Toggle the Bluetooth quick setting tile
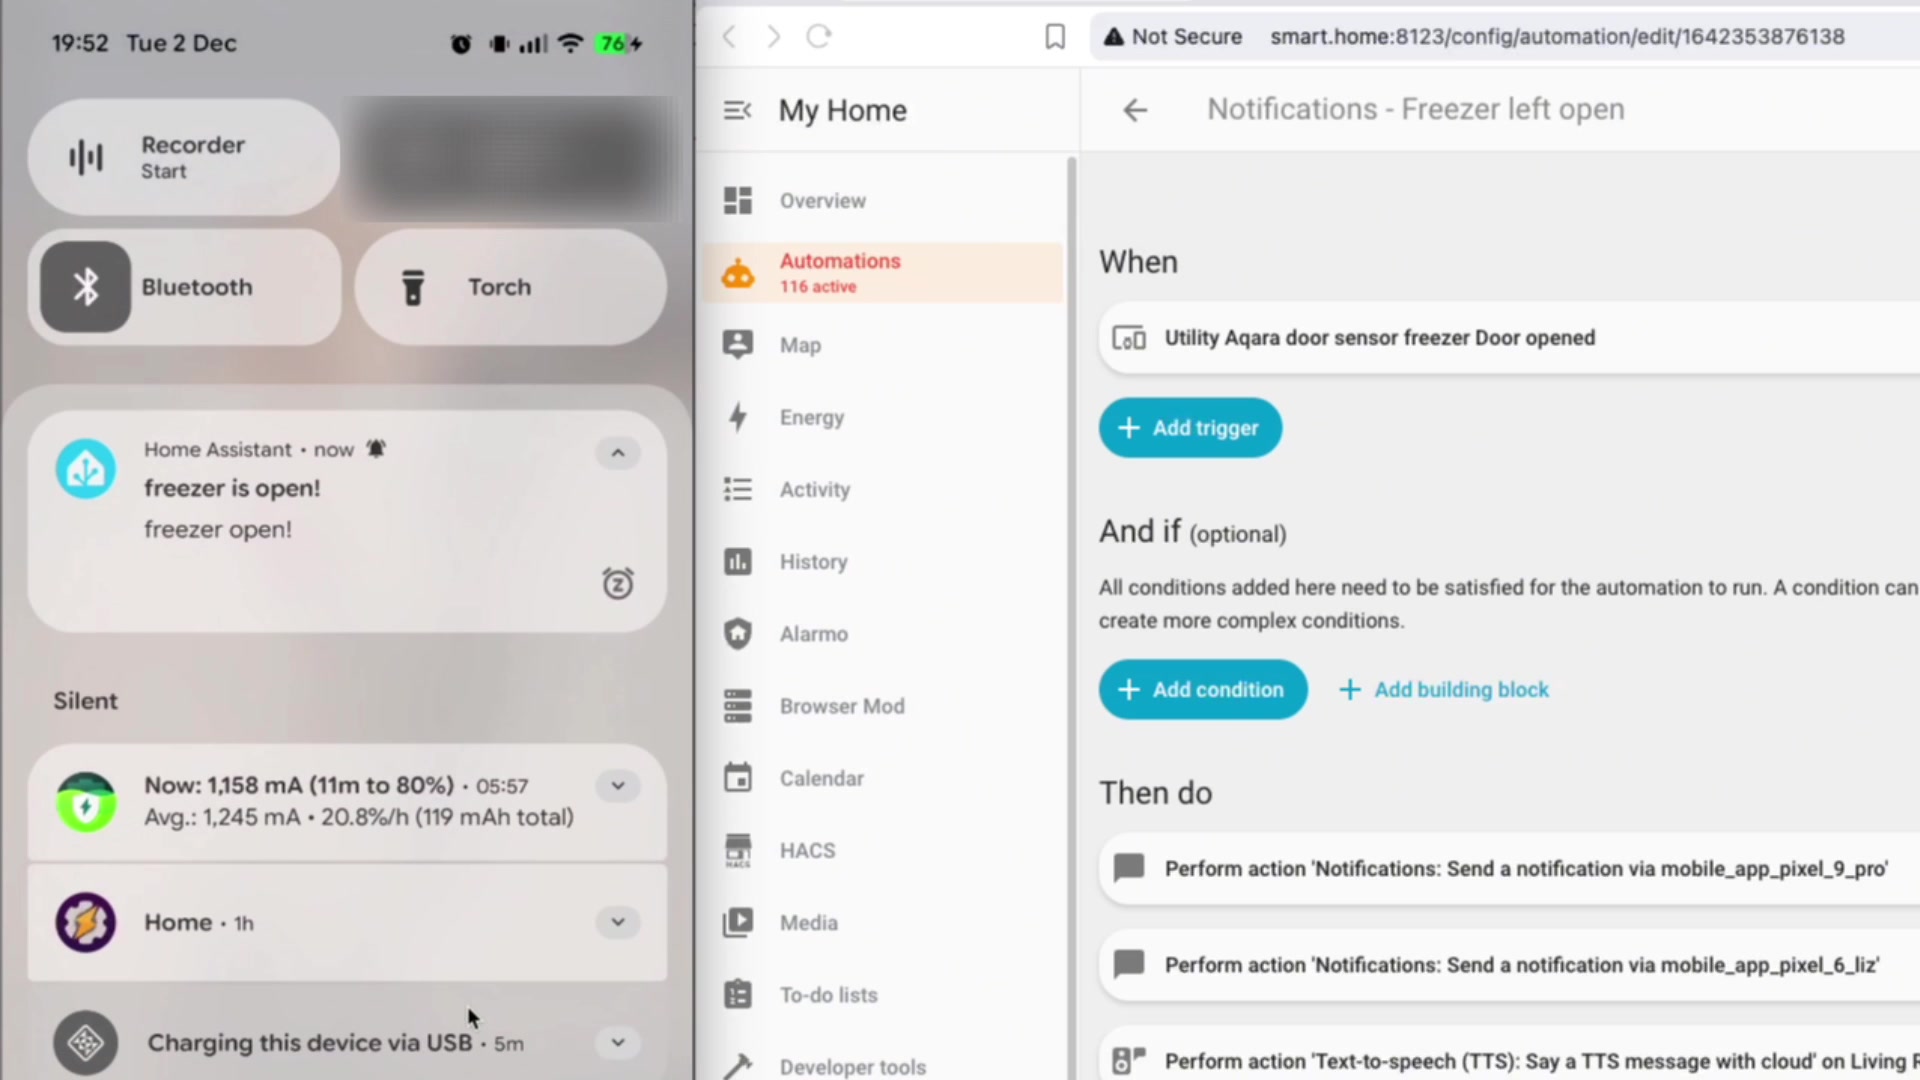The image size is (1920, 1080). click(86, 287)
